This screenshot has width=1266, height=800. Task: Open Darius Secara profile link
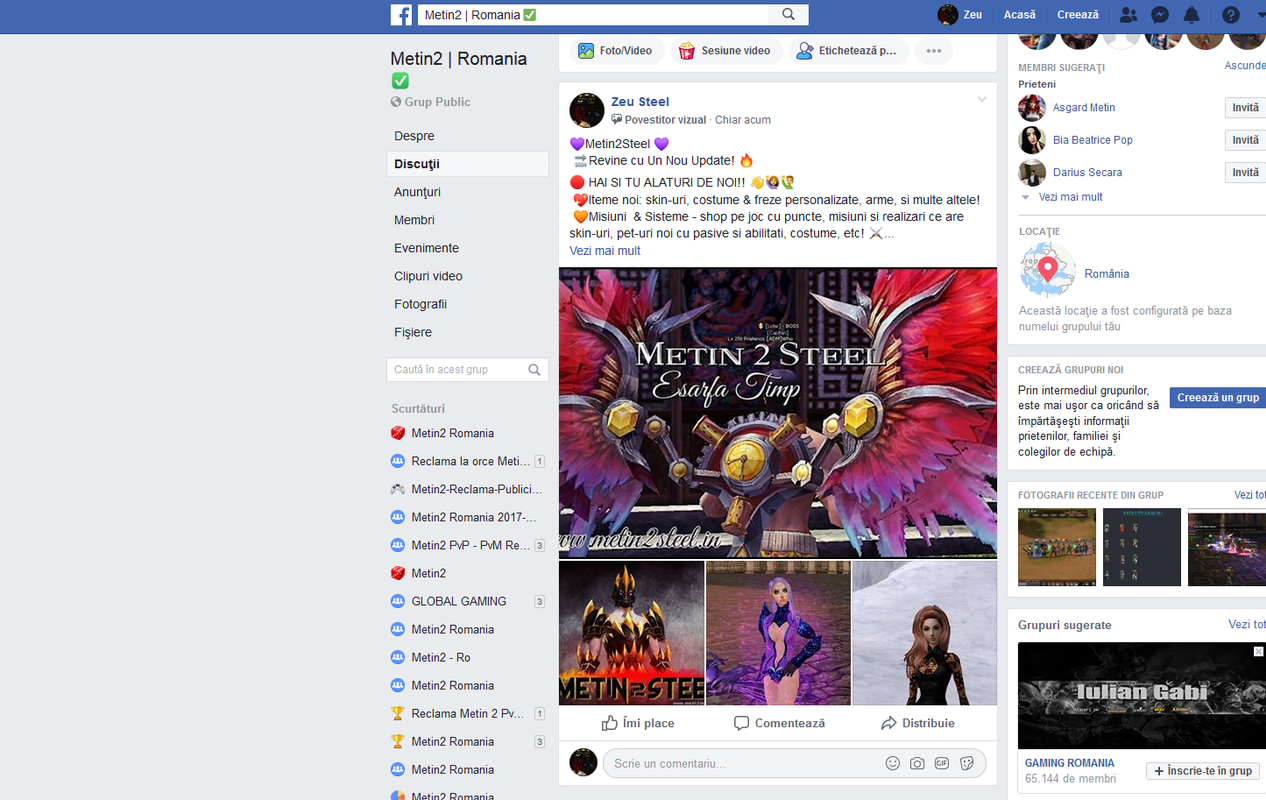1087,172
